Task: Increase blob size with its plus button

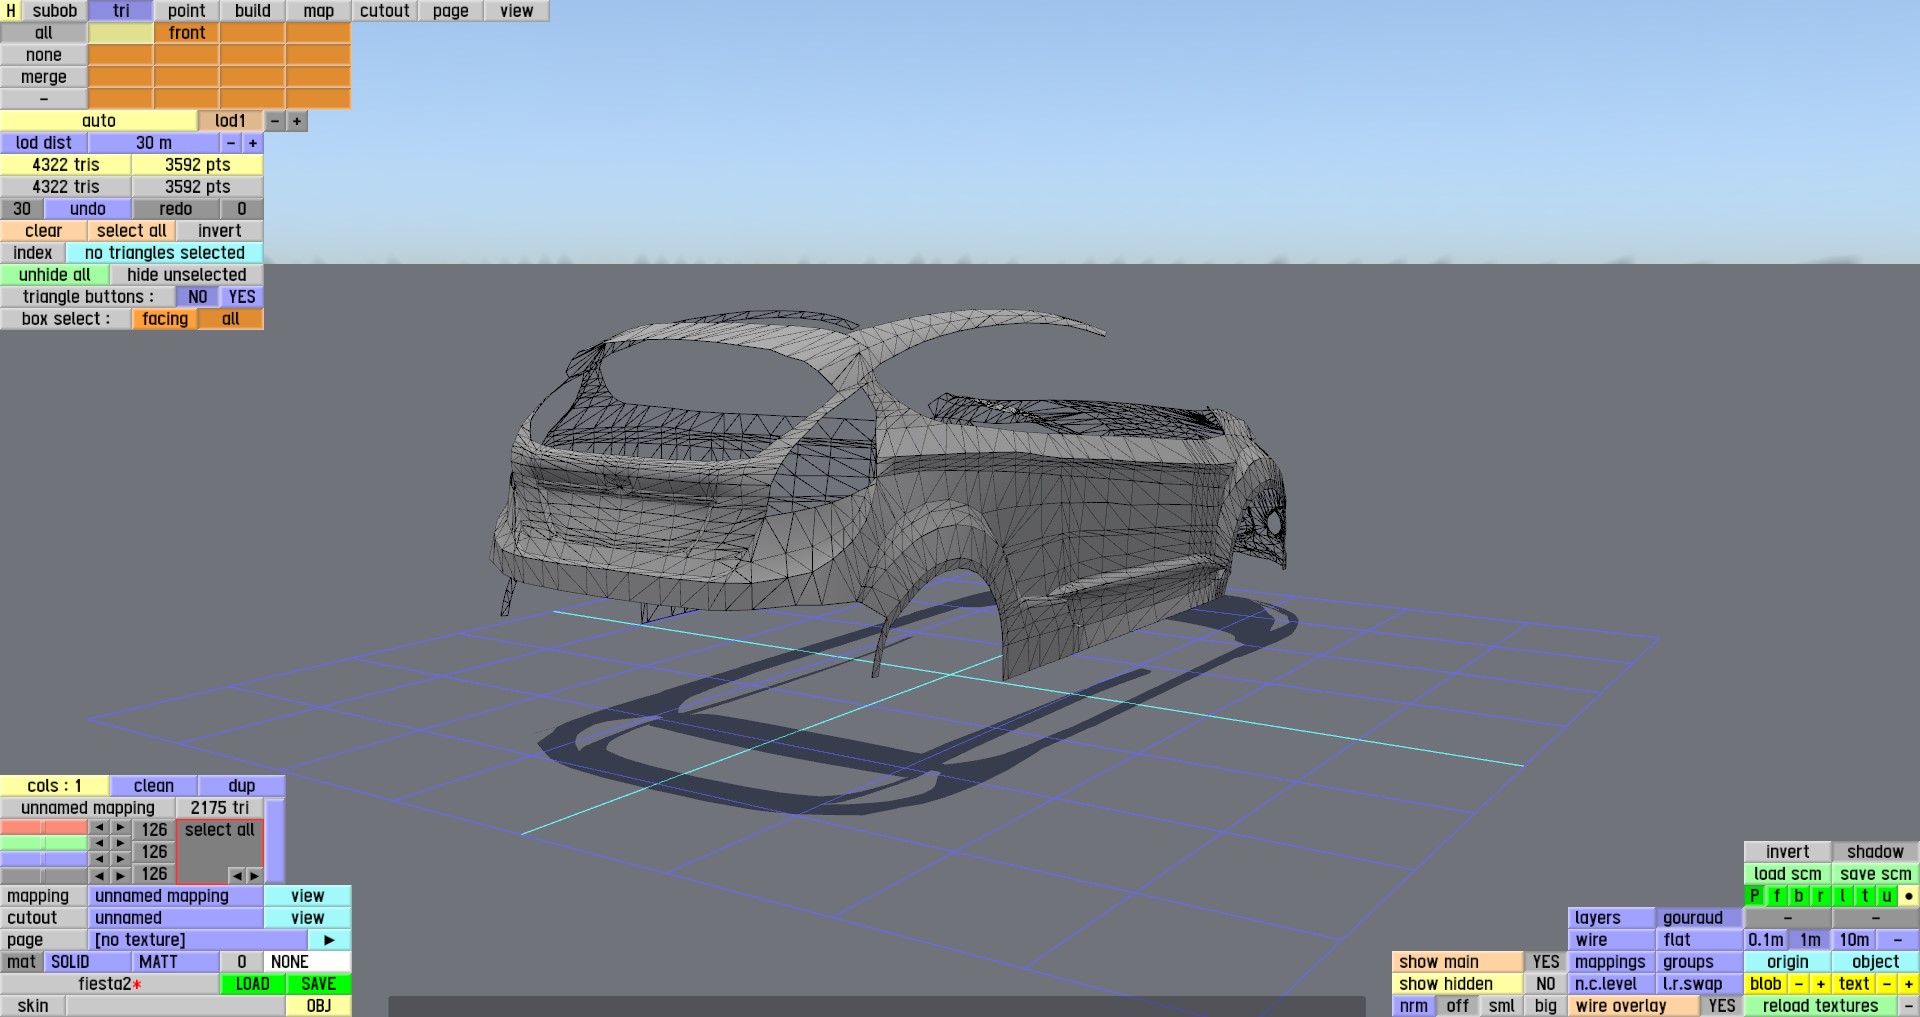Action: [x=1821, y=984]
